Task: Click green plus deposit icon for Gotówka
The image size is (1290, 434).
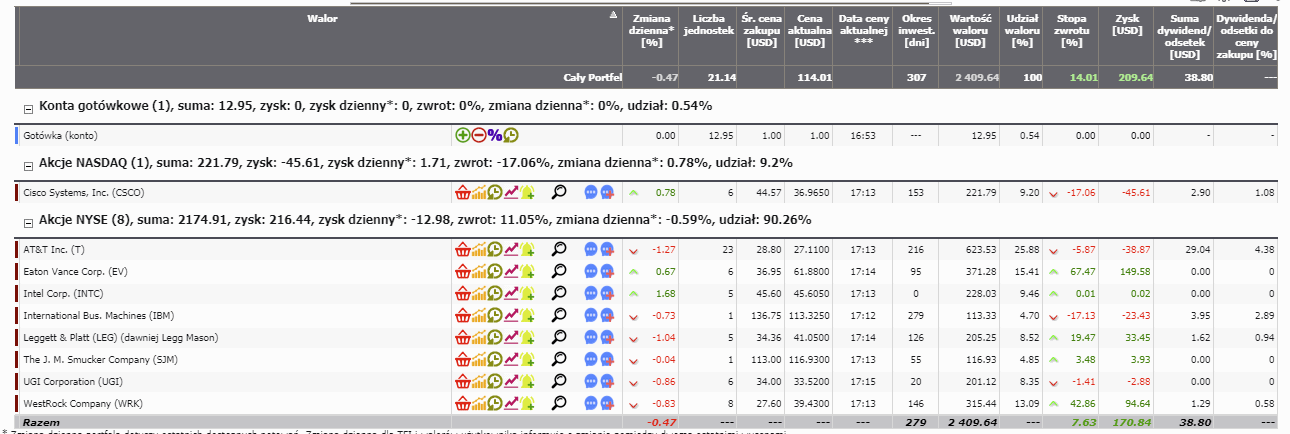Action: pyautogui.click(x=463, y=135)
